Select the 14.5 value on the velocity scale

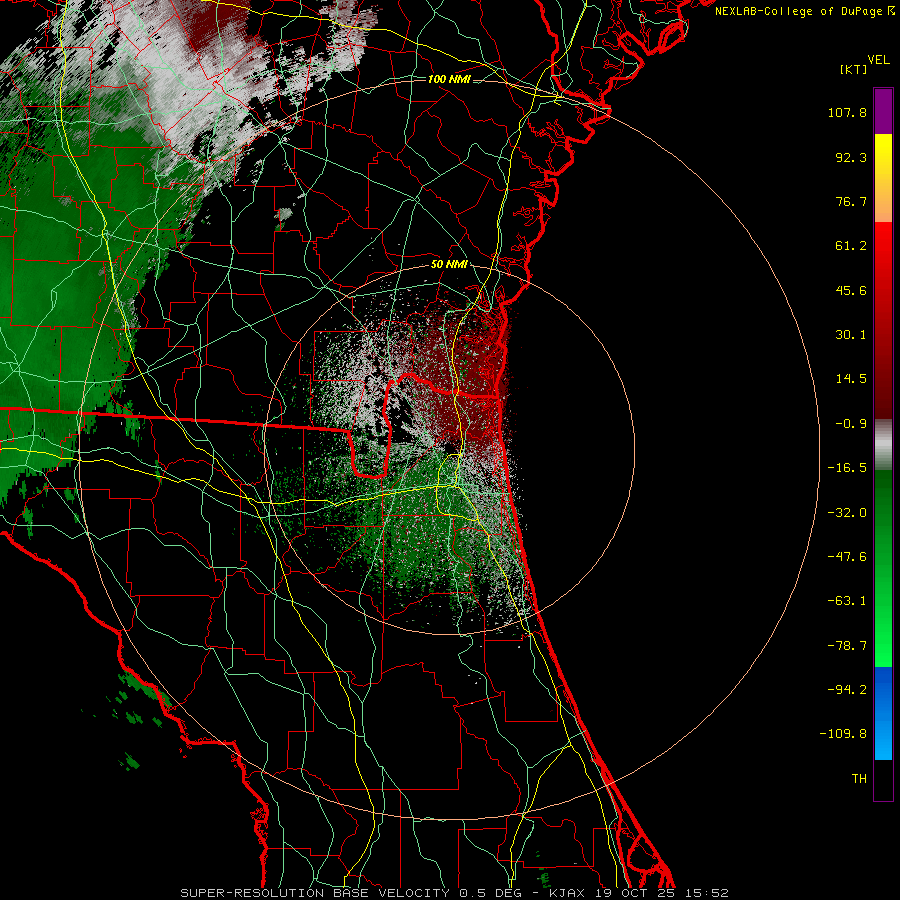coord(851,379)
